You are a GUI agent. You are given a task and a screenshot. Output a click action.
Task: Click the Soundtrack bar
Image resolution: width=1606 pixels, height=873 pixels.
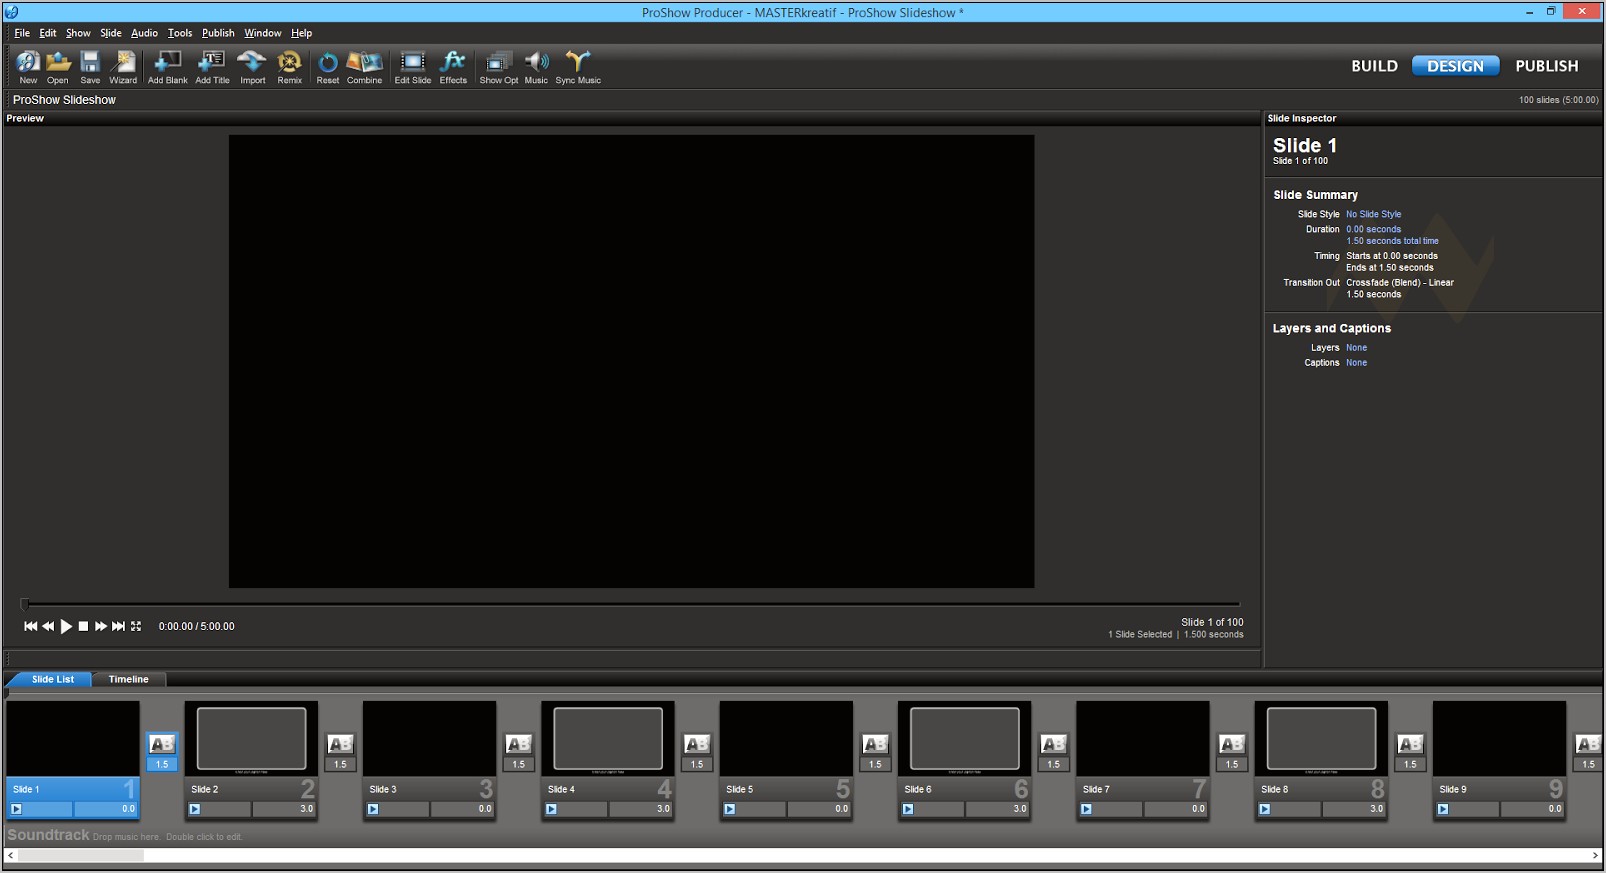803,835
